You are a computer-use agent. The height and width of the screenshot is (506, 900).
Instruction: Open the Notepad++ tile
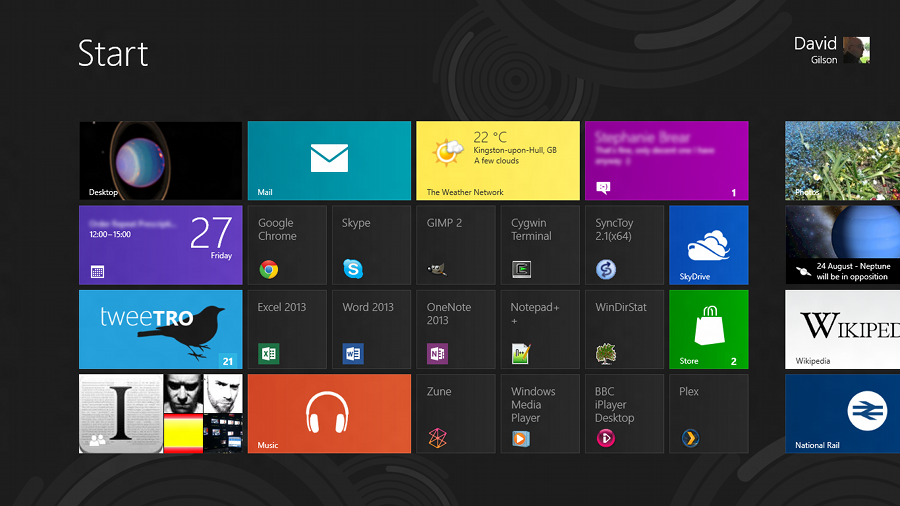click(540, 329)
